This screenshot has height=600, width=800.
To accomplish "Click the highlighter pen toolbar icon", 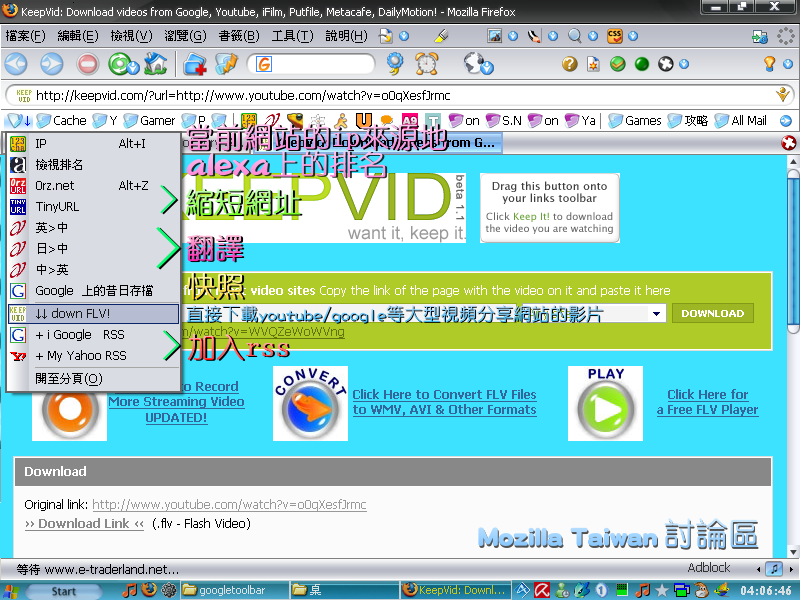I will point(441,36).
